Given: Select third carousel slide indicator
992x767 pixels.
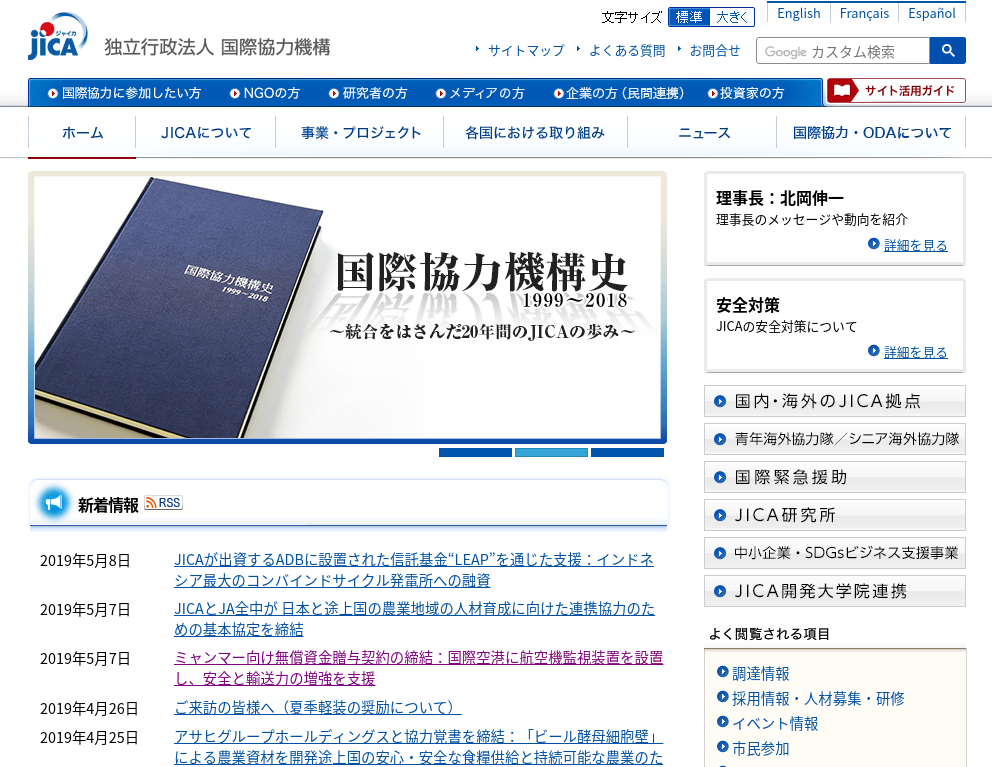Looking at the screenshot, I should click(x=627, y=452).
